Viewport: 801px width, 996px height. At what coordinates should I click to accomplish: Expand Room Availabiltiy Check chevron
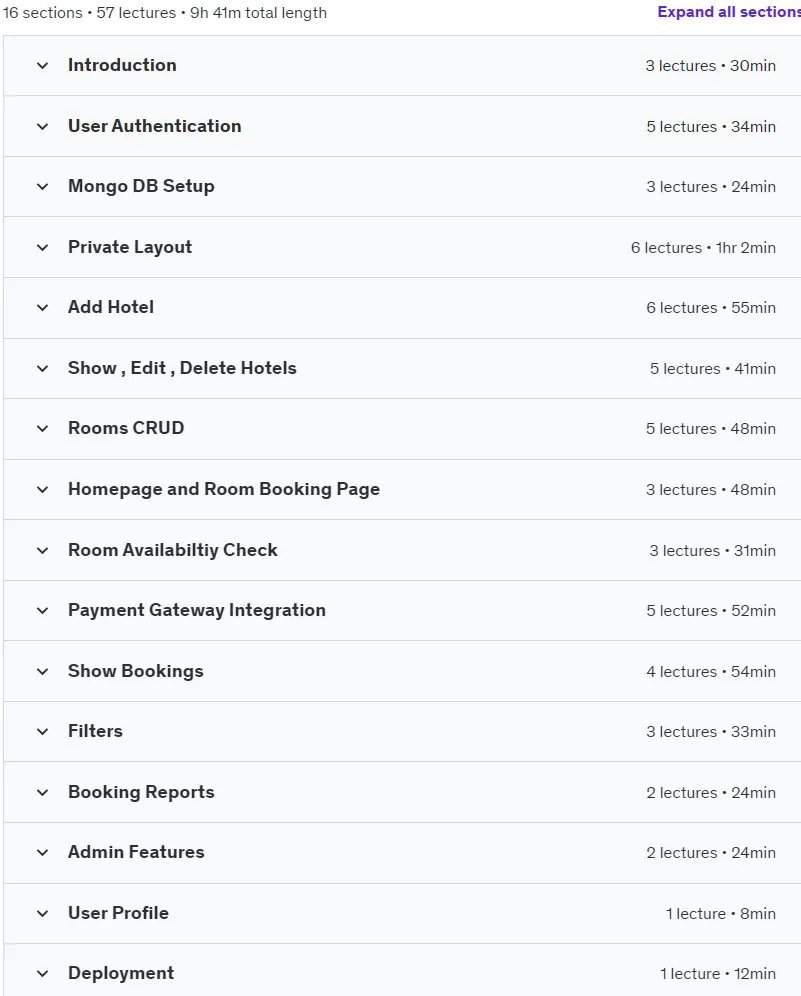click(43, 551)
